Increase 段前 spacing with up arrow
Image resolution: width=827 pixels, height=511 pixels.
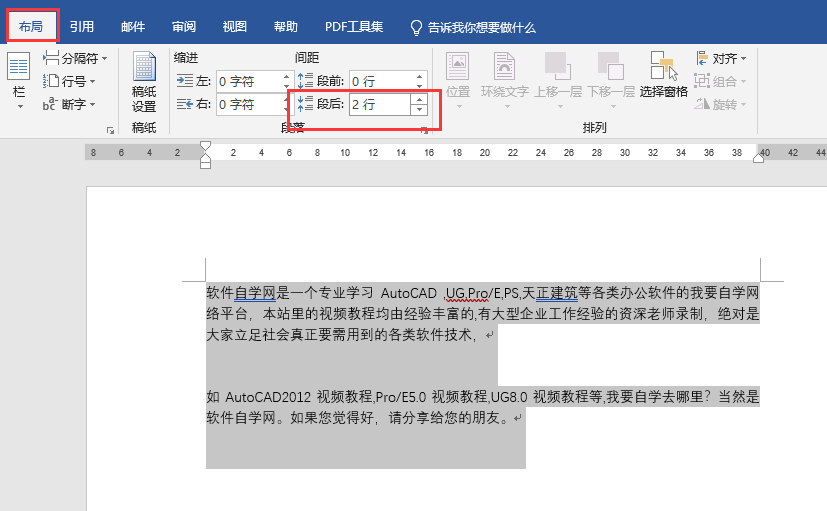tap(419, 76)
